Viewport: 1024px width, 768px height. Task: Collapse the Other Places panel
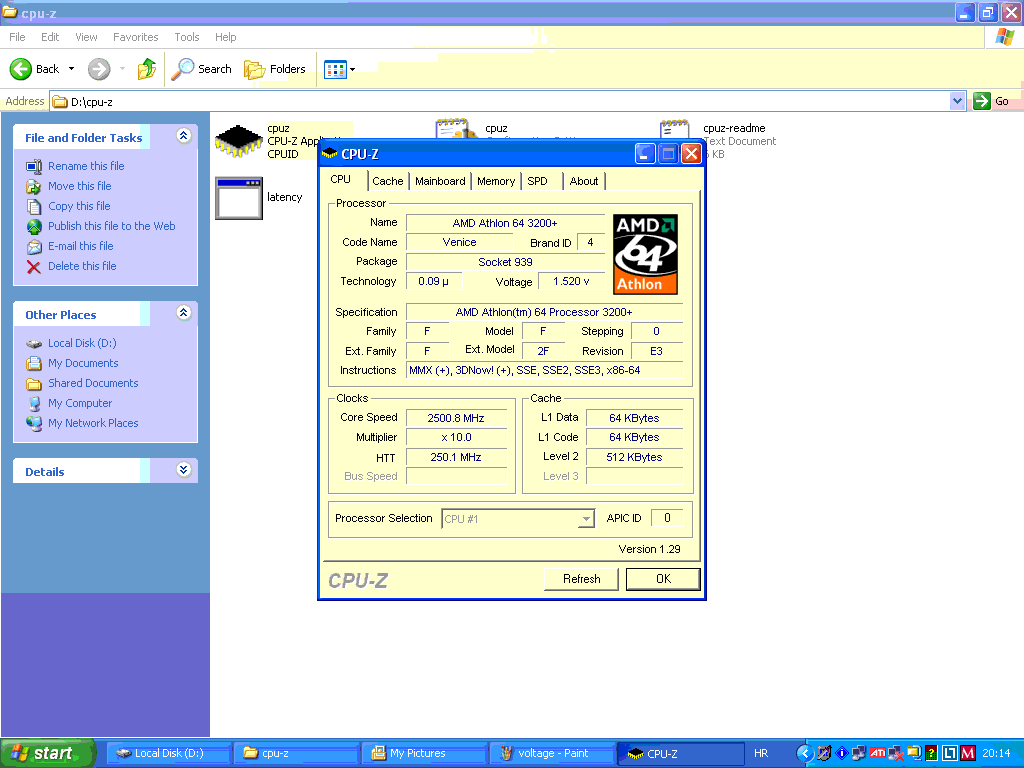(x=183, y=314)
